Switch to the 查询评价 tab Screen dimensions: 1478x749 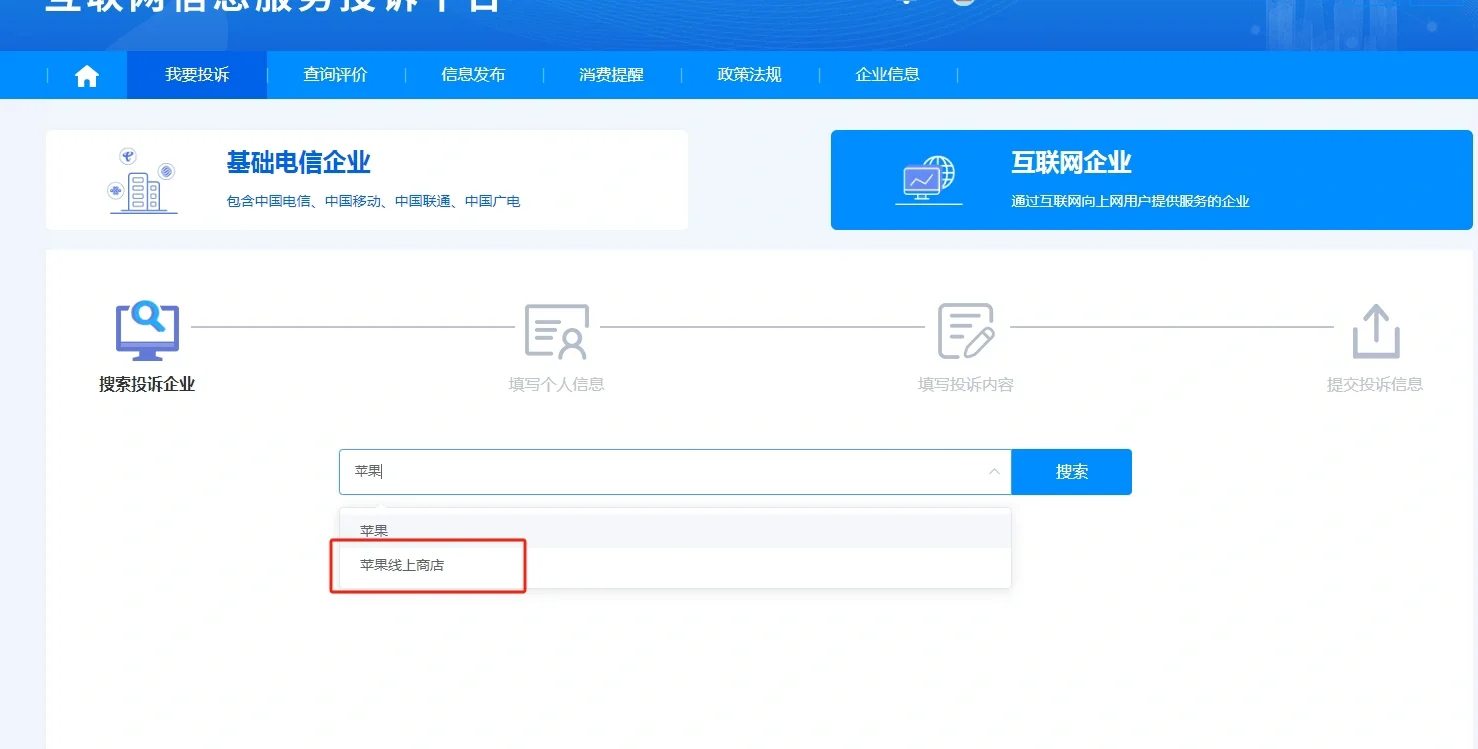click(x=334, y=74)
